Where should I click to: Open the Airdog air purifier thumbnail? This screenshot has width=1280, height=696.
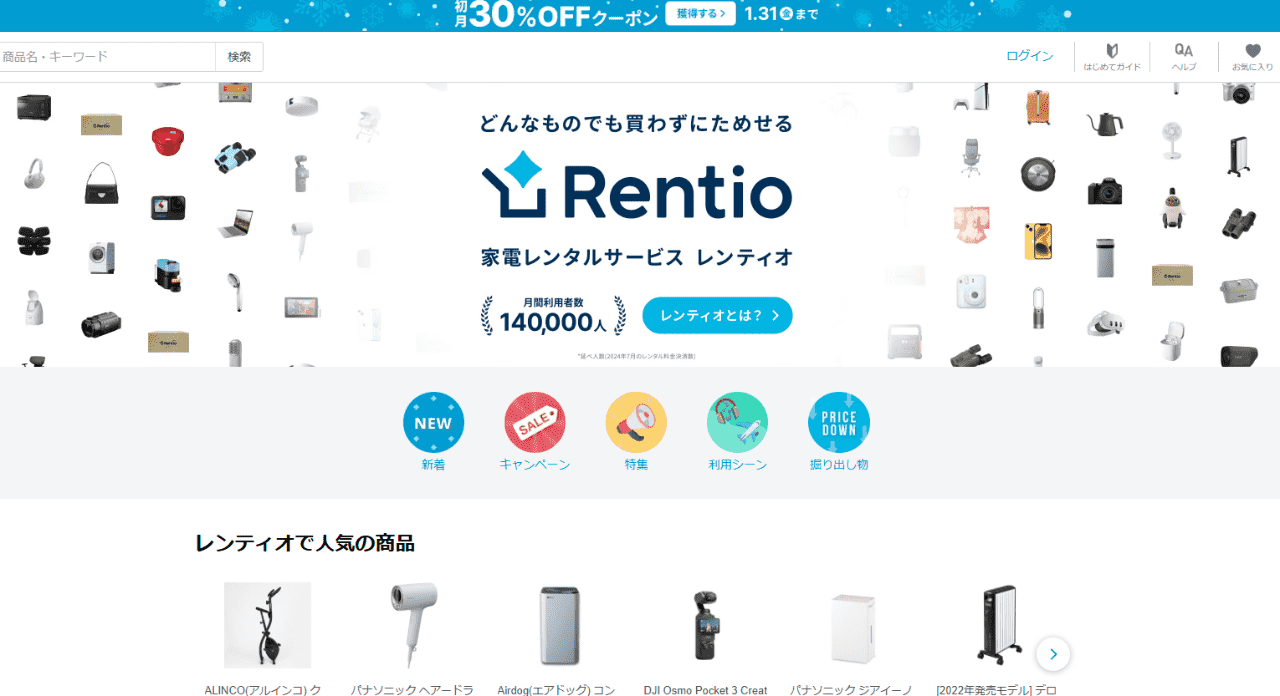coord(559,625)
